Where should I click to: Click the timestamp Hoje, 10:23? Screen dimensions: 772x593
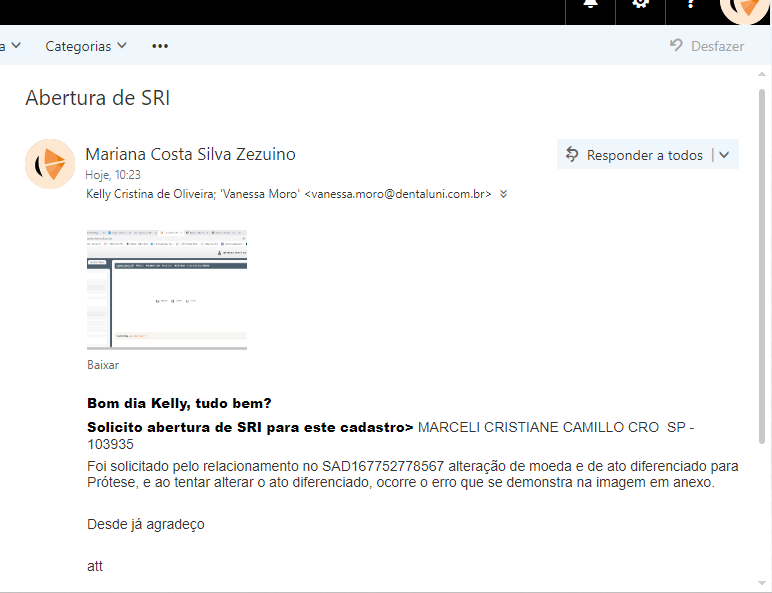point(113,175)
